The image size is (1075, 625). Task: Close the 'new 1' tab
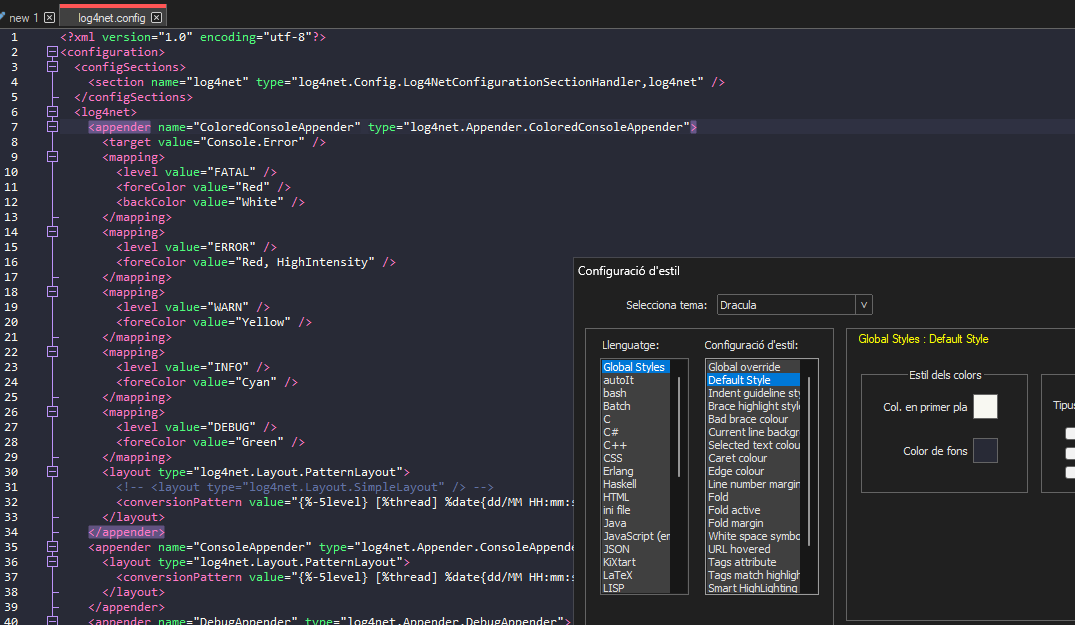click(49, 18)
